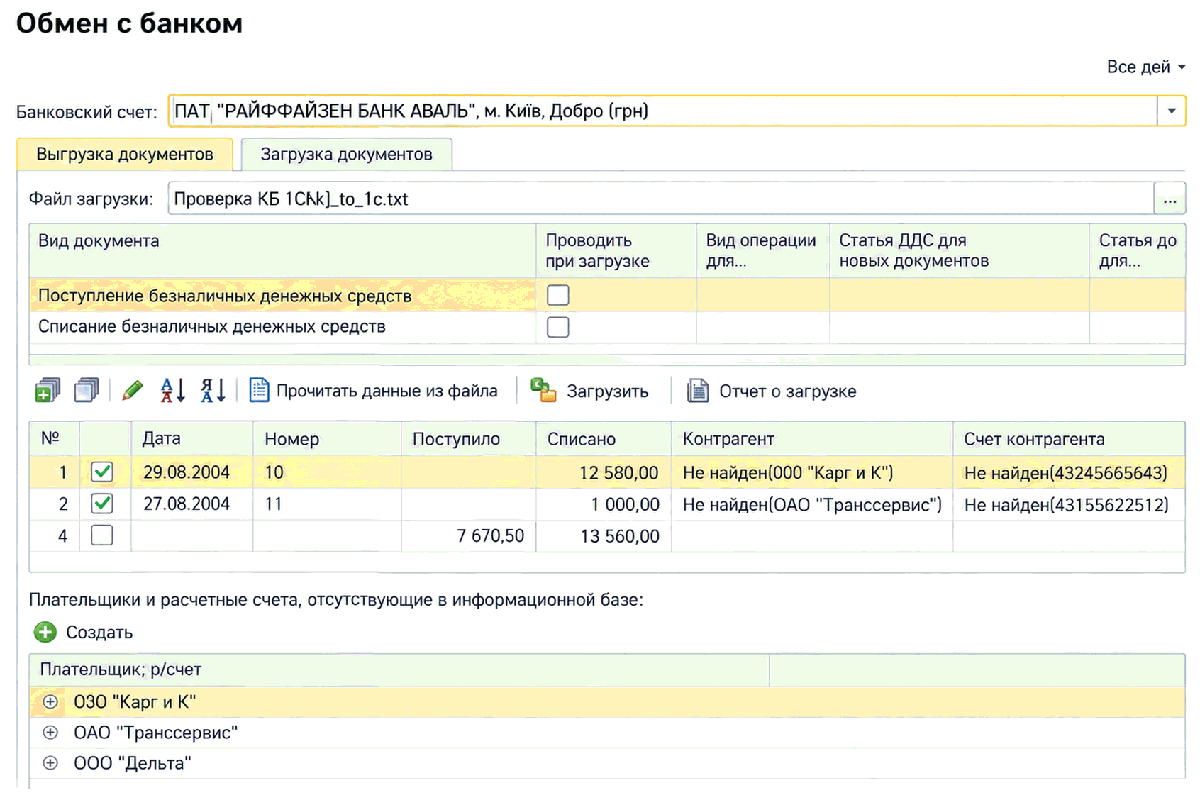Click the uncheck-all rows icon
1200x800 pixels.
click(x=87, y=391)
